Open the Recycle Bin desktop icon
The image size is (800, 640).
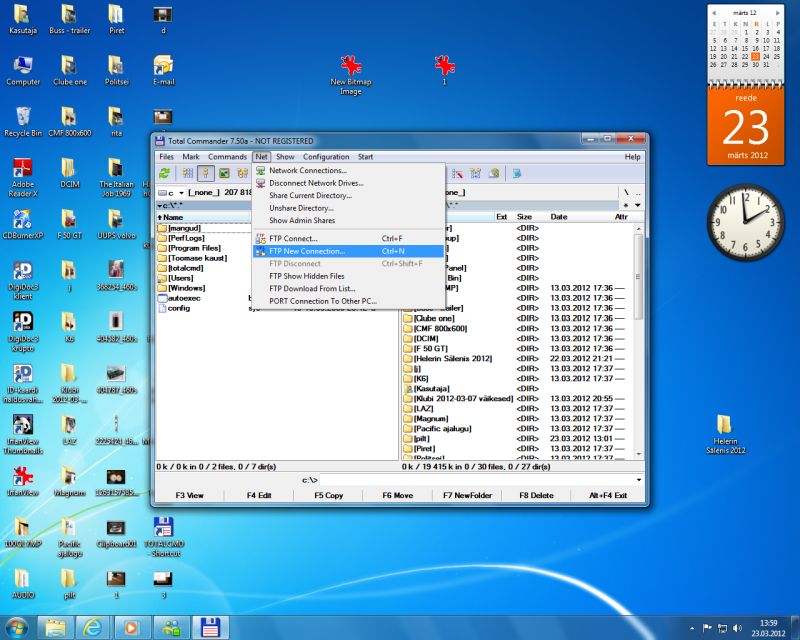coord(22,116)
